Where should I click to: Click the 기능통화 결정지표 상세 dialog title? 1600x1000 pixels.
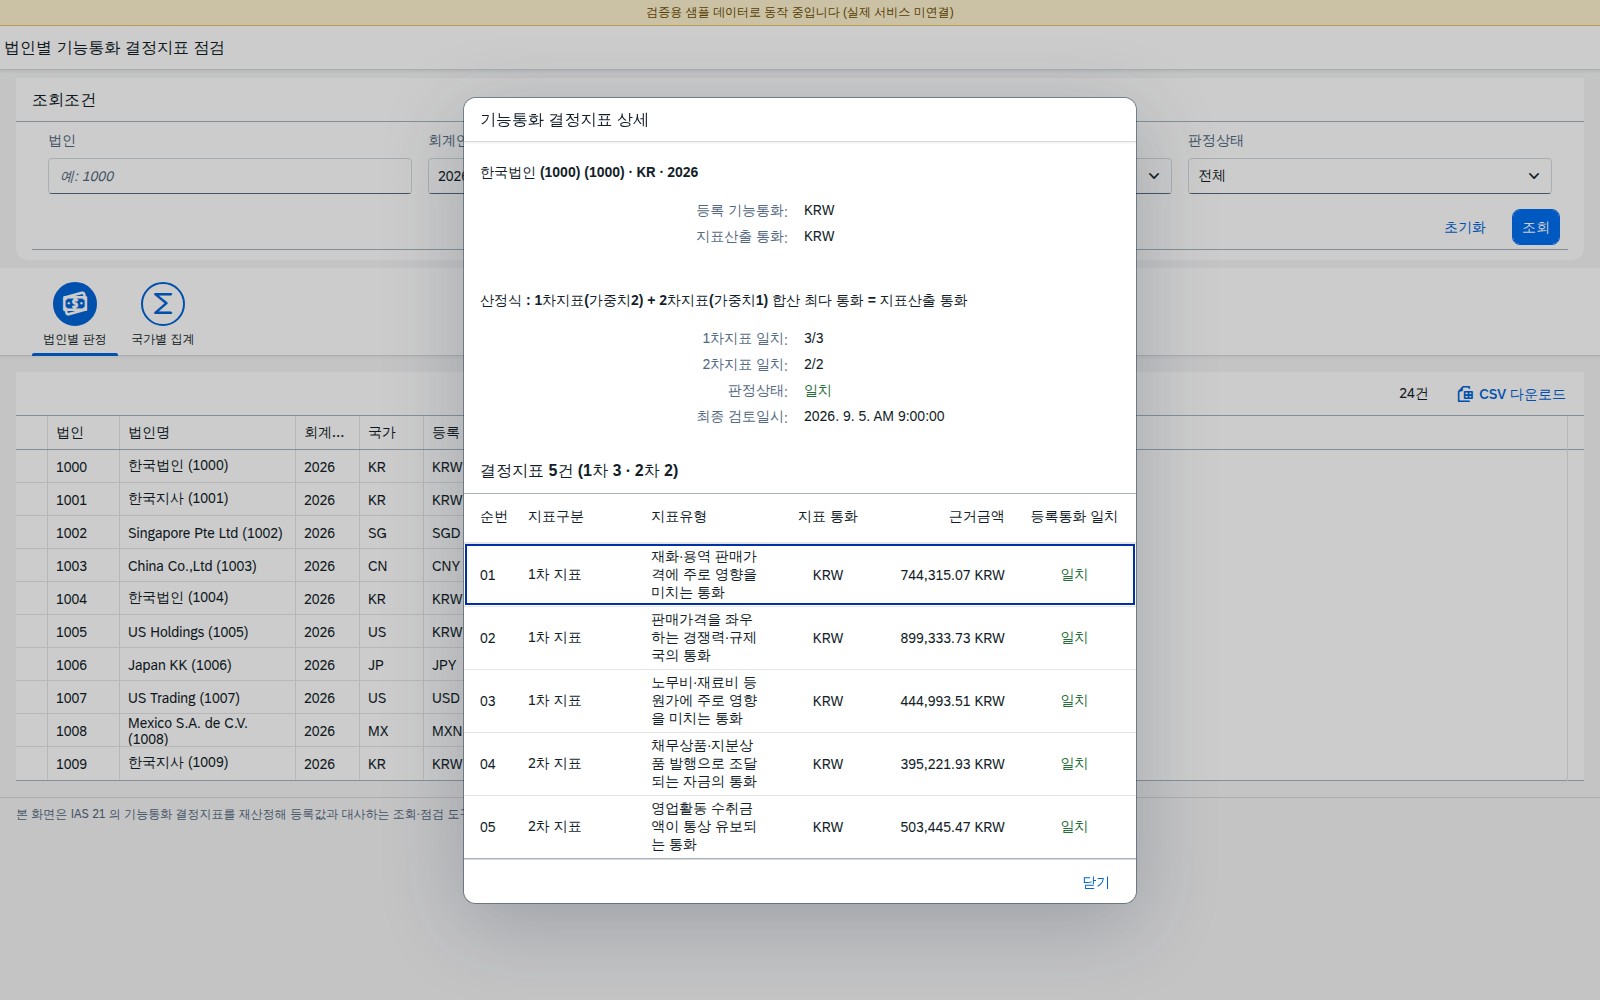pyautogui.click(x=564, y=120)
